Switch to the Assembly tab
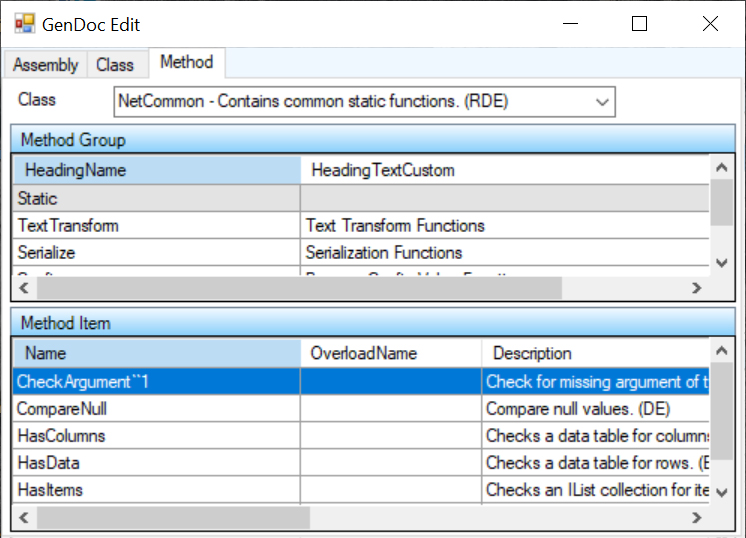This screenshot has height=538, width=746. [x=46, y=65]
